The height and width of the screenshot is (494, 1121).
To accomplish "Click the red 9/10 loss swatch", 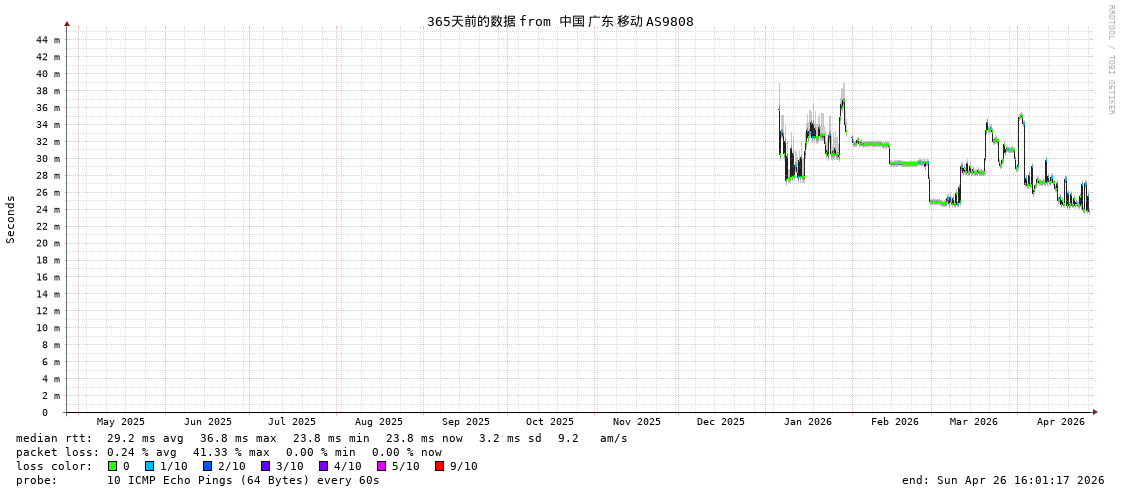I will [440, 466].
